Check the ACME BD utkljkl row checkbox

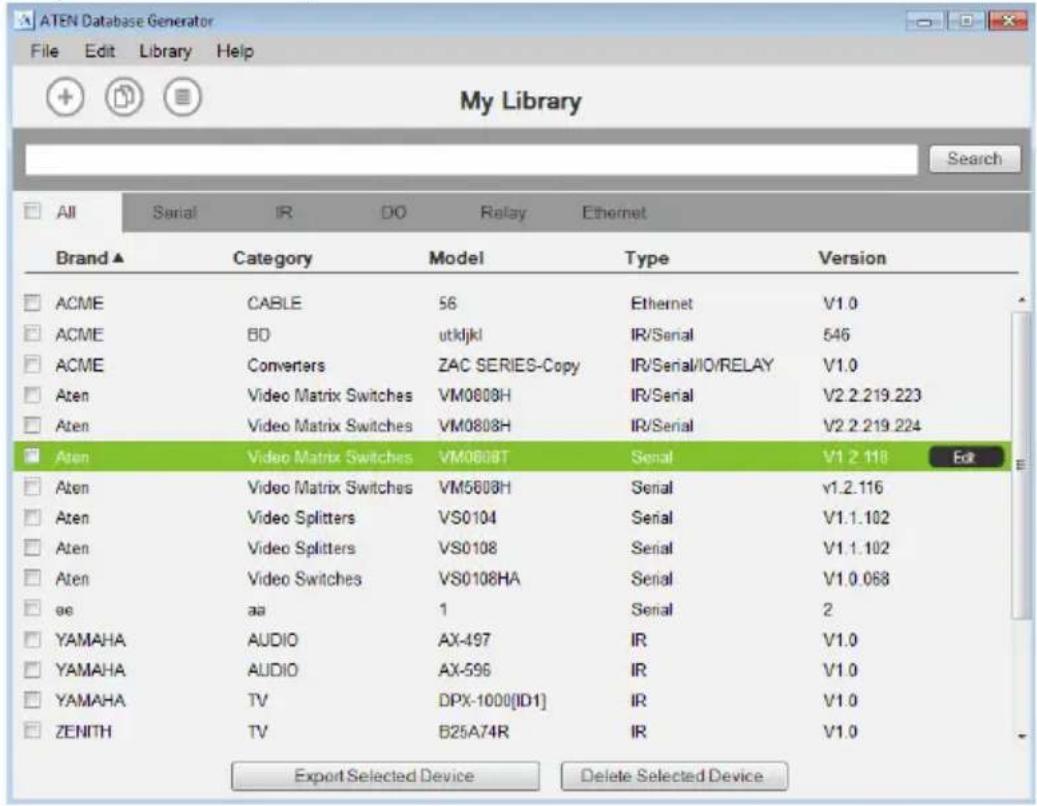coord(32,334)
